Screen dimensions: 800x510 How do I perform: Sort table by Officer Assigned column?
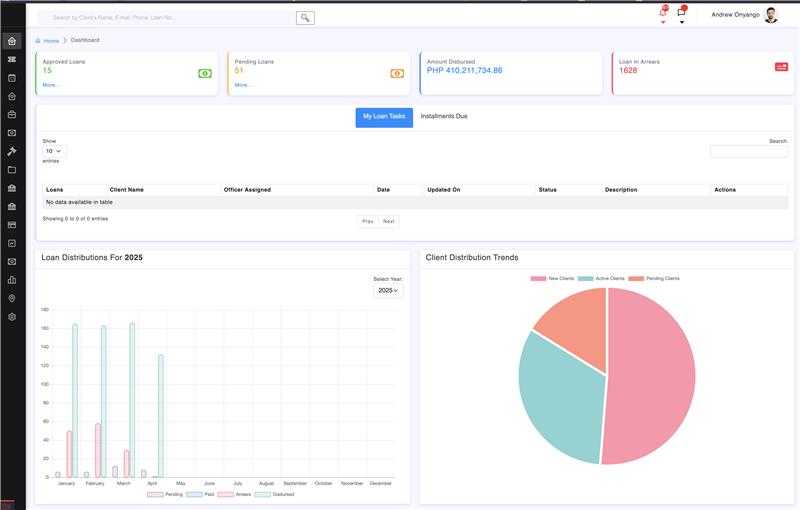297,190
